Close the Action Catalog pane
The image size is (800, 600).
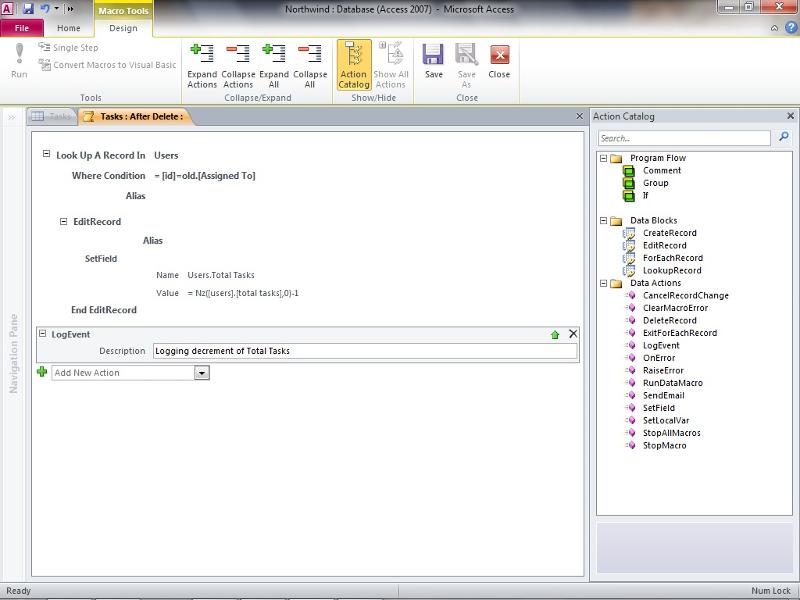click(790, 116)
